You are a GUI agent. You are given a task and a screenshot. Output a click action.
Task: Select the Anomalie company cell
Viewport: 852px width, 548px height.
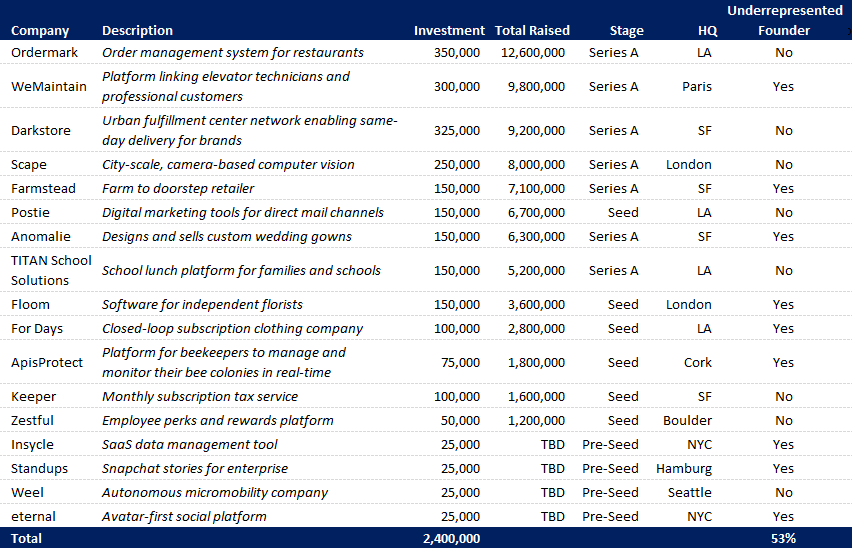[x=41, y=236]
